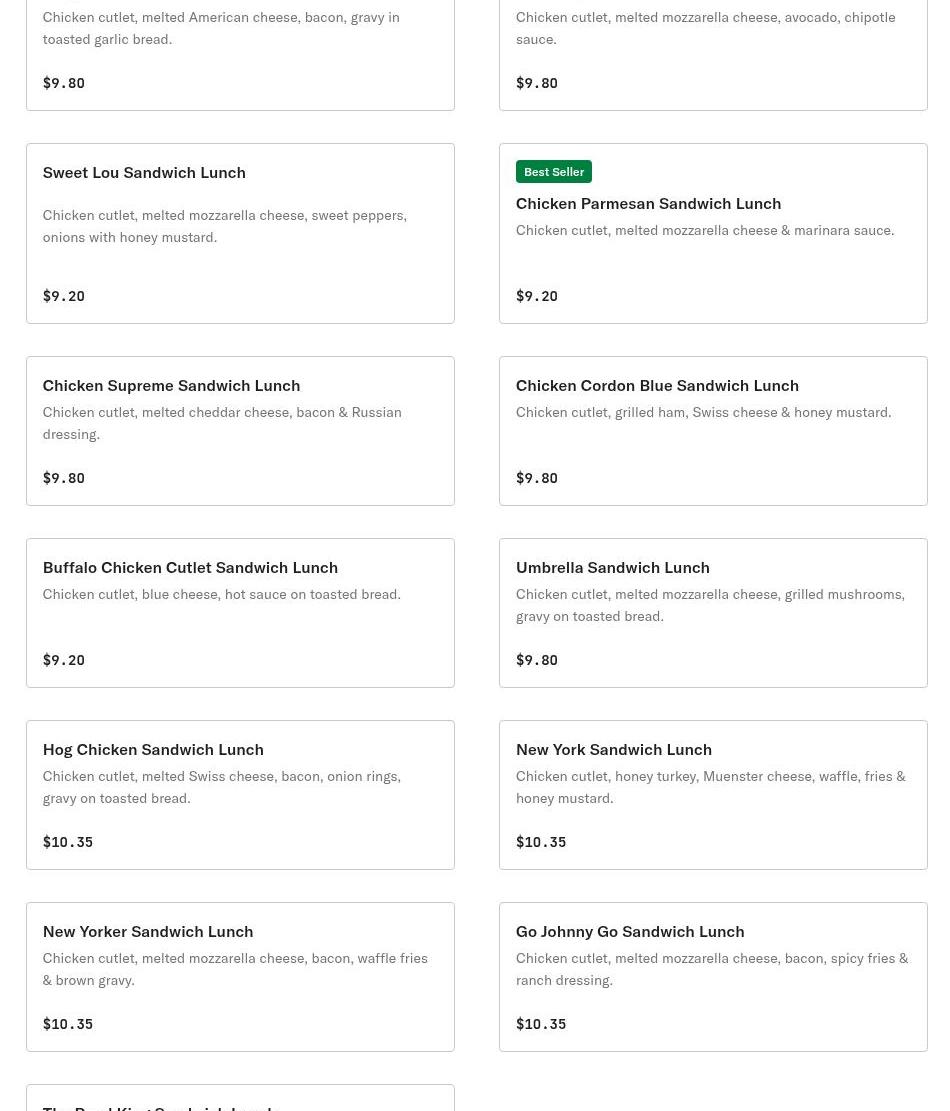Image resolution: width=950 pixels, height=1111 pixels.
Task: Open Chicken Supreme Sandwich Lunch
Action: [x=240, y=431]
